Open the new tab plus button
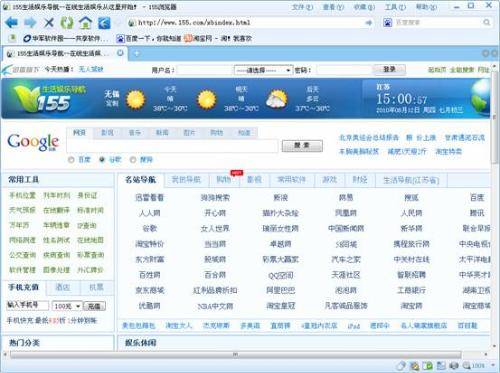 137,53
